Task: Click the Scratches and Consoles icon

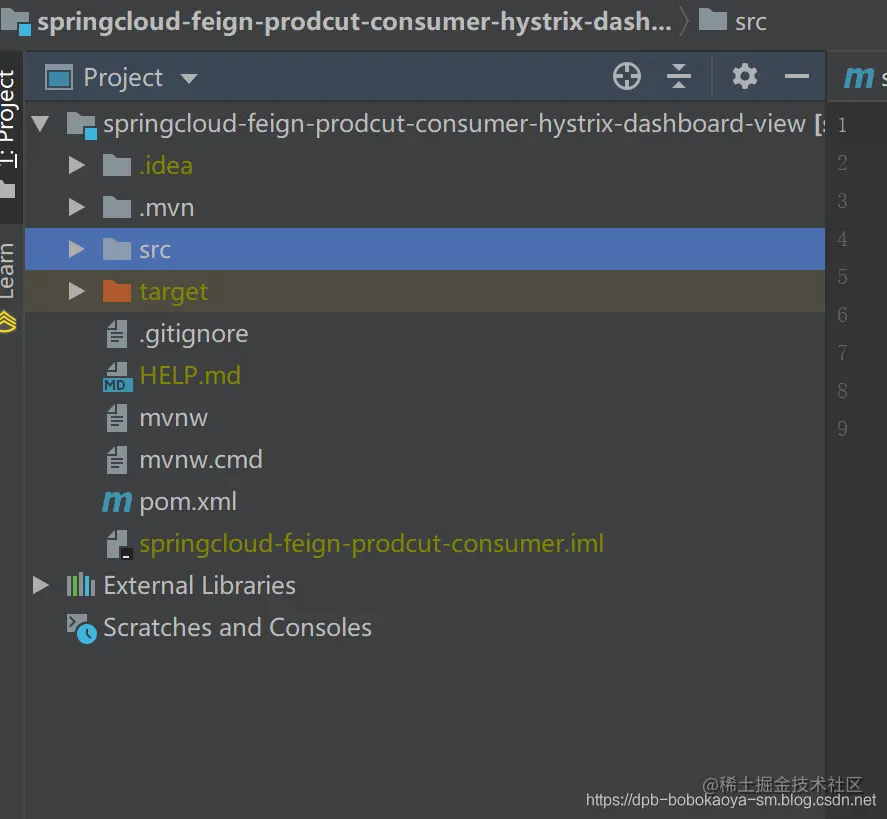Action: 81,628
